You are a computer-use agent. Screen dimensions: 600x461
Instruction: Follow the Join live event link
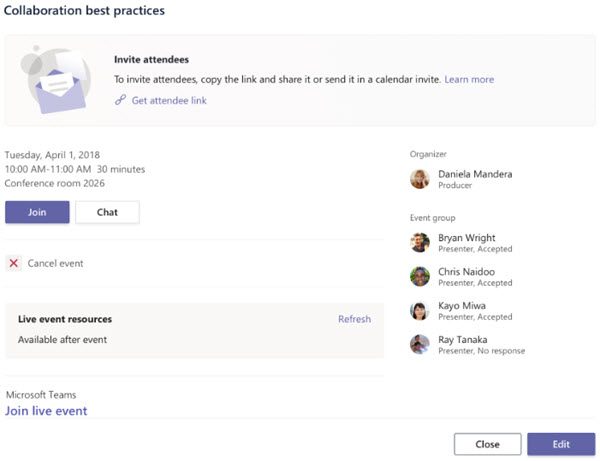[46, 411]
